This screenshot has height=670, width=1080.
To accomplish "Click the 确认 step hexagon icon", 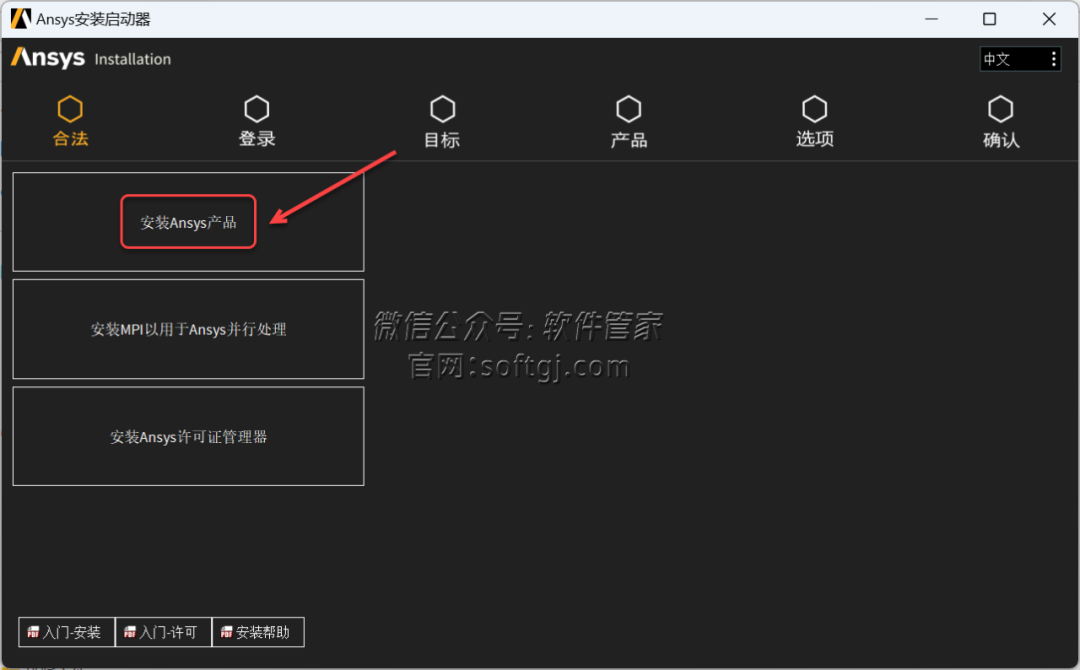I will (1000, 109).
